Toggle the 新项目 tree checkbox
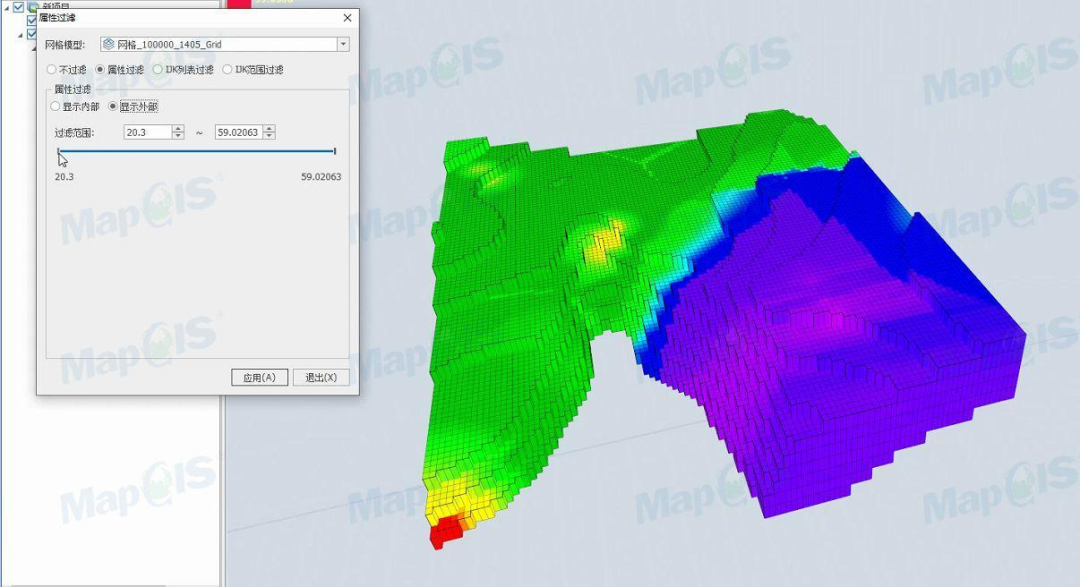Viewport: 1080px width, 587px height. [x=19, y=7]
